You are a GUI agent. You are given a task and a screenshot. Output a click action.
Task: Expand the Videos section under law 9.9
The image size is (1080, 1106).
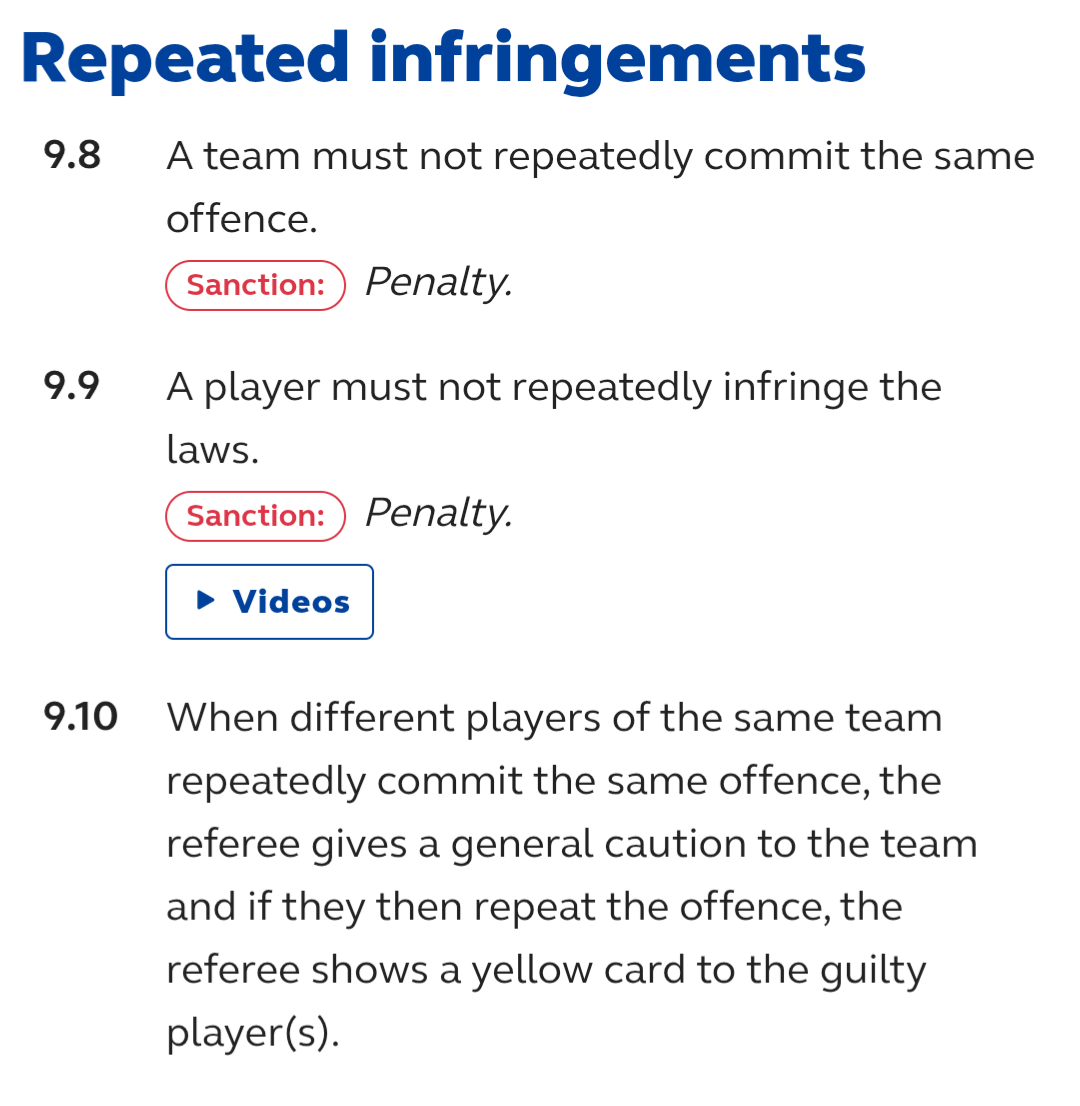(x=269, y=602)
